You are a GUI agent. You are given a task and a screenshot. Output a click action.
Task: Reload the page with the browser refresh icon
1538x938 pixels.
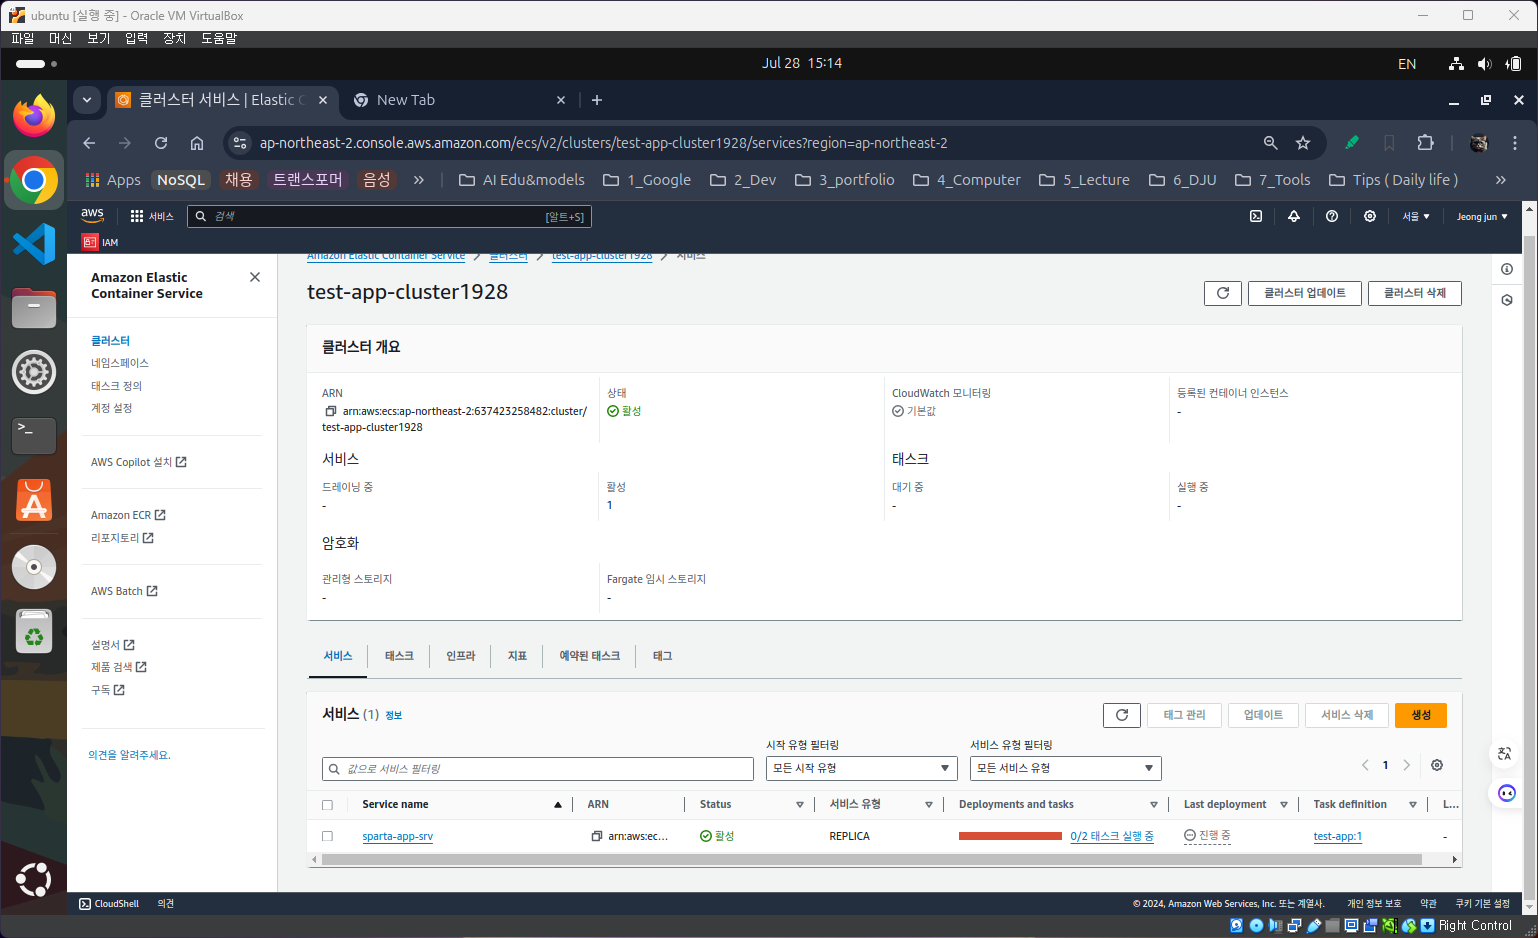[x=161, y=143]
